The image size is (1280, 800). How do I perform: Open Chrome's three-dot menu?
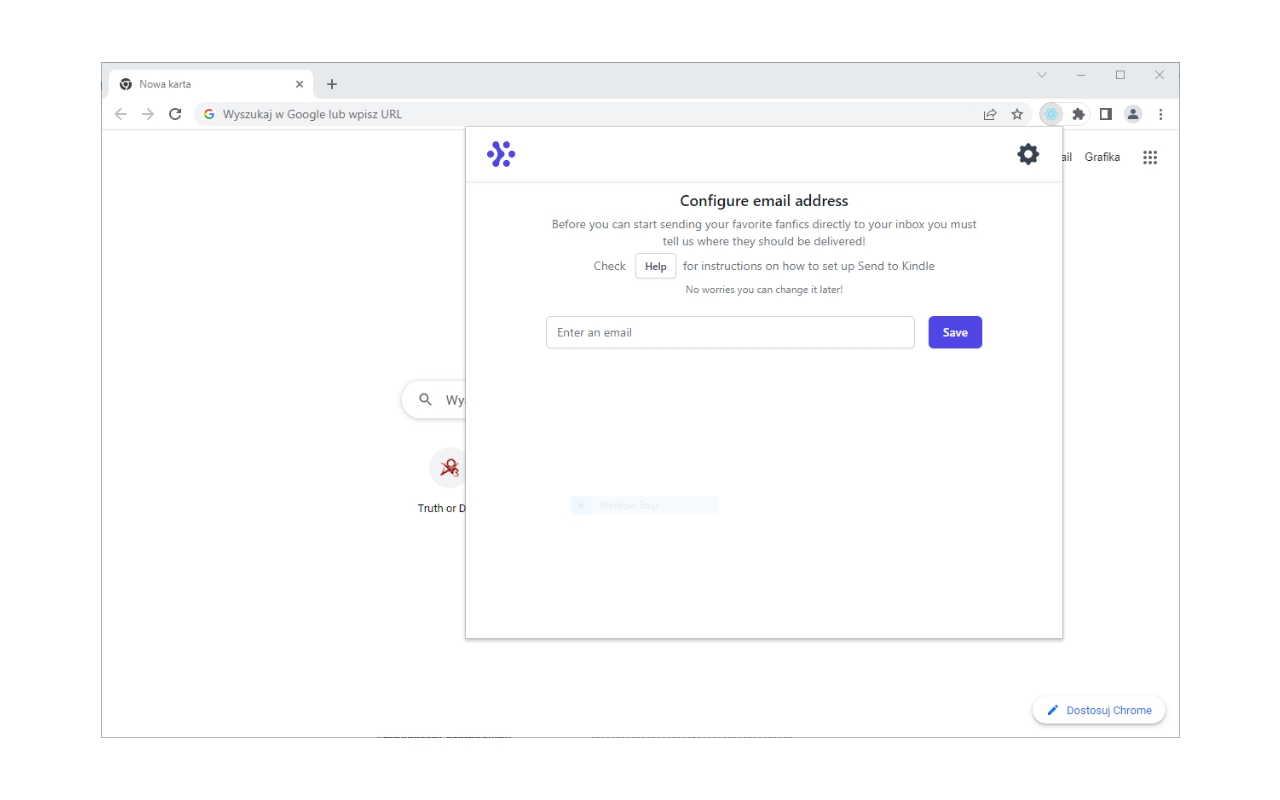[1161, 114]
